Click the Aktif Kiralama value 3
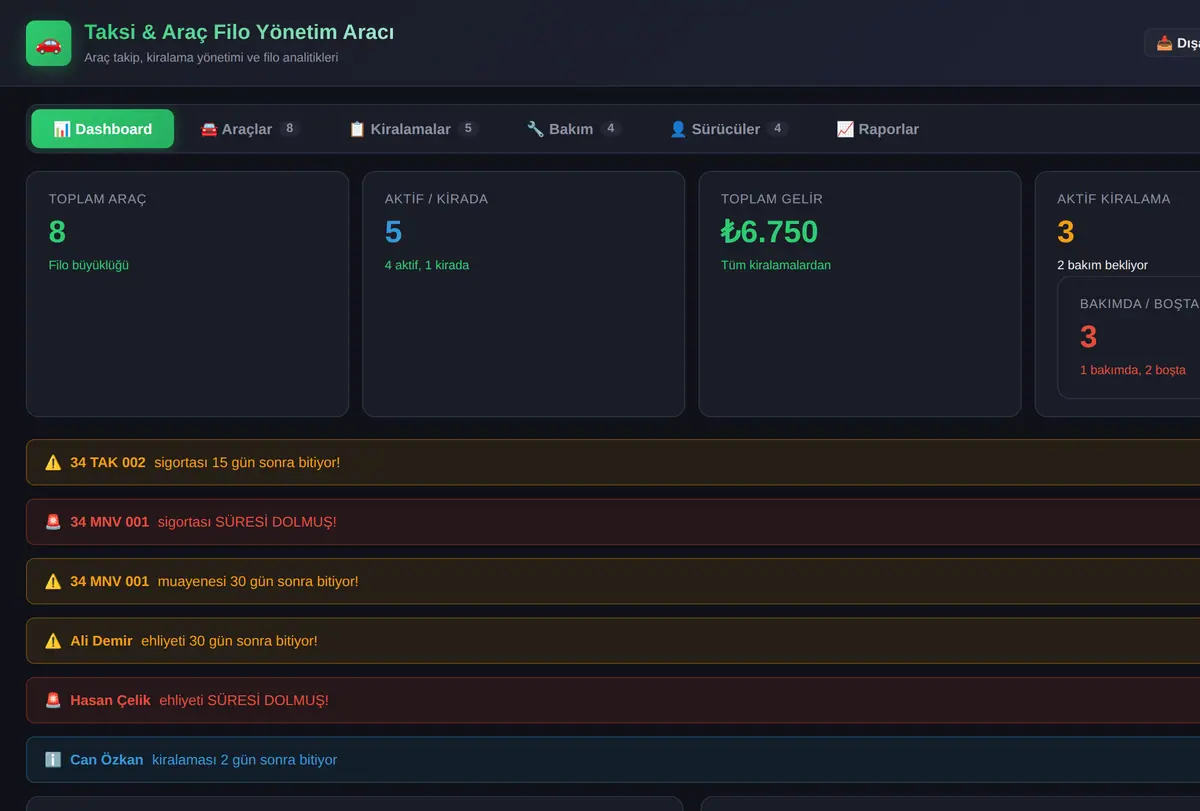The image size is (1200, 811). tap(1066, 232)
